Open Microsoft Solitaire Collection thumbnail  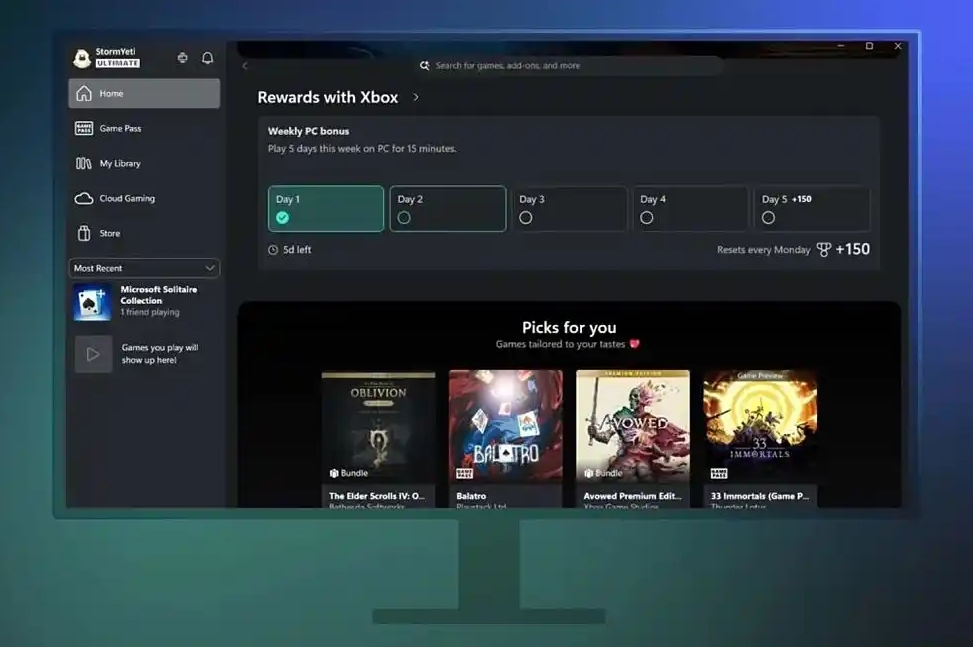coord(92,302)
